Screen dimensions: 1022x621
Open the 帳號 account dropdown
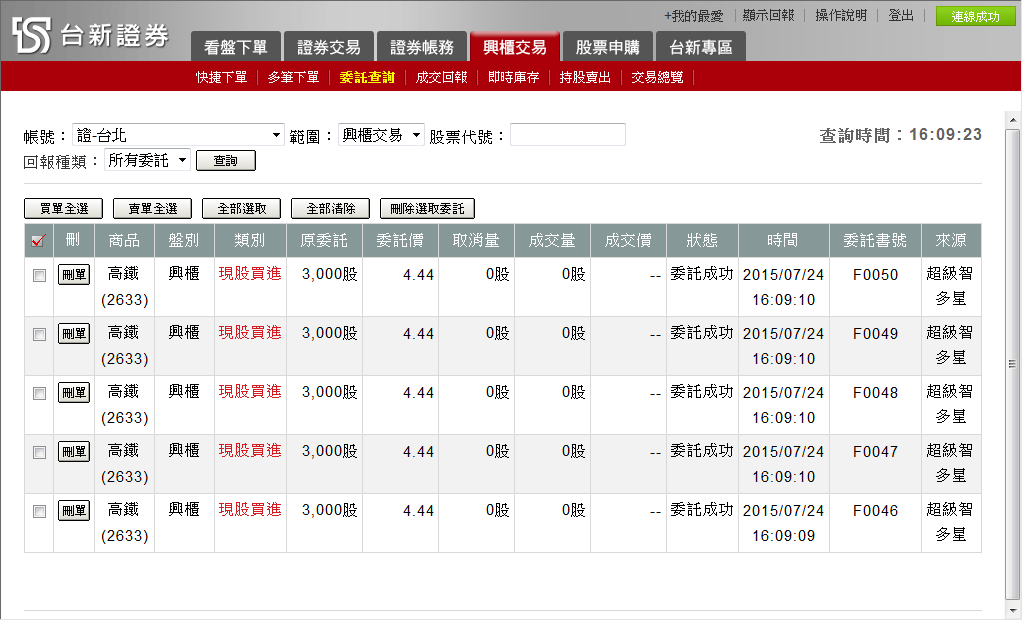179,135
